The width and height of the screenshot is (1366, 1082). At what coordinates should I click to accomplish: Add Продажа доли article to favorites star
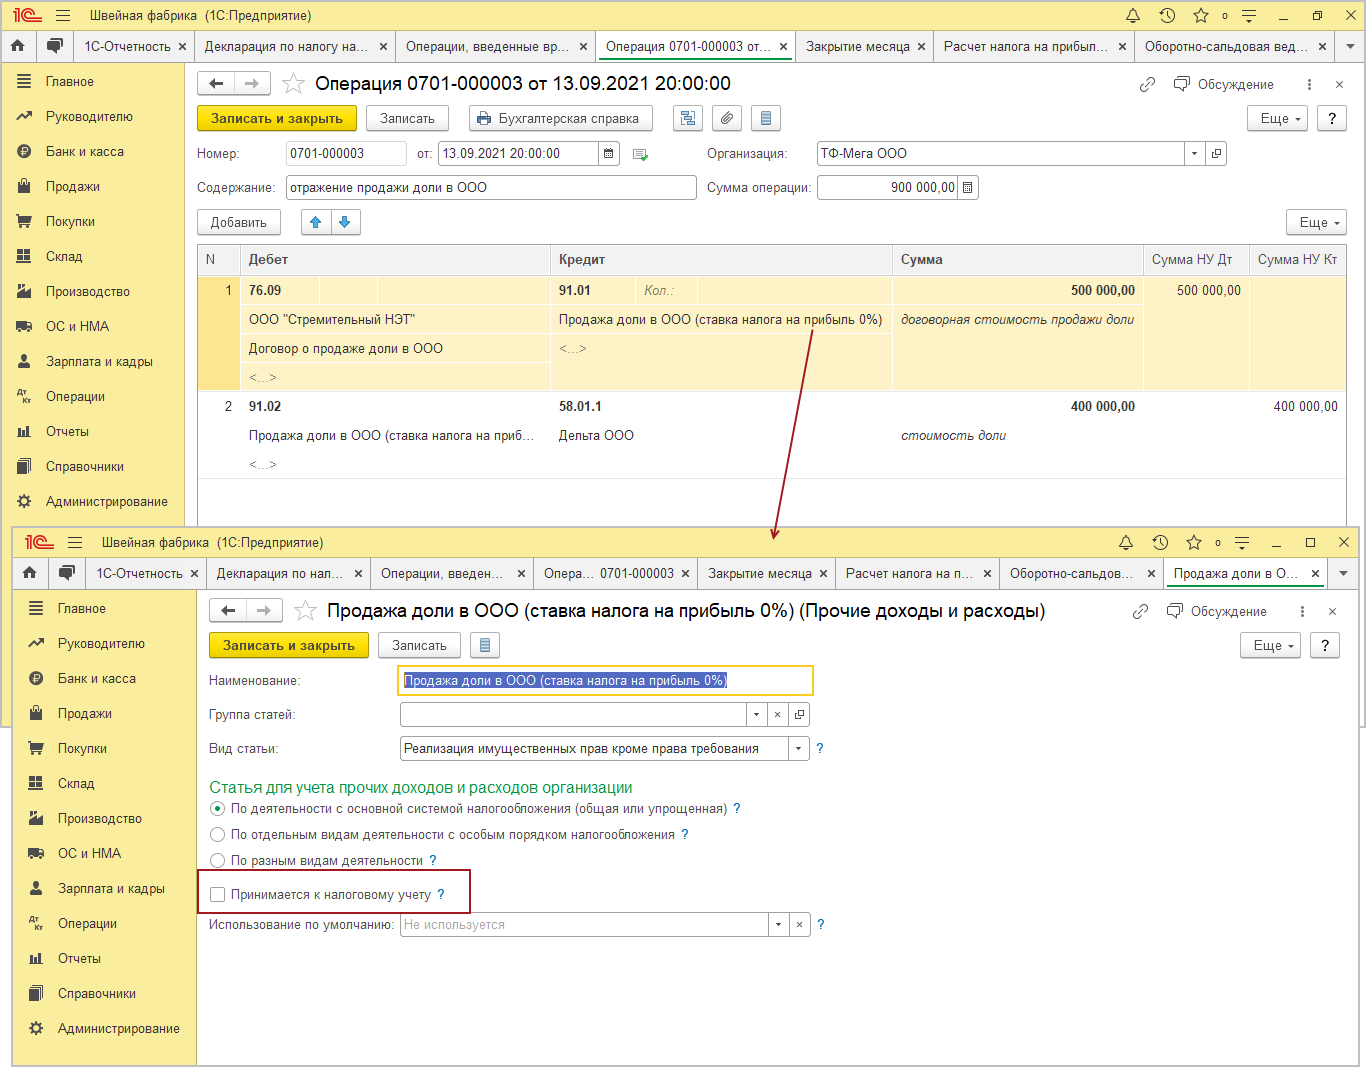305,611
